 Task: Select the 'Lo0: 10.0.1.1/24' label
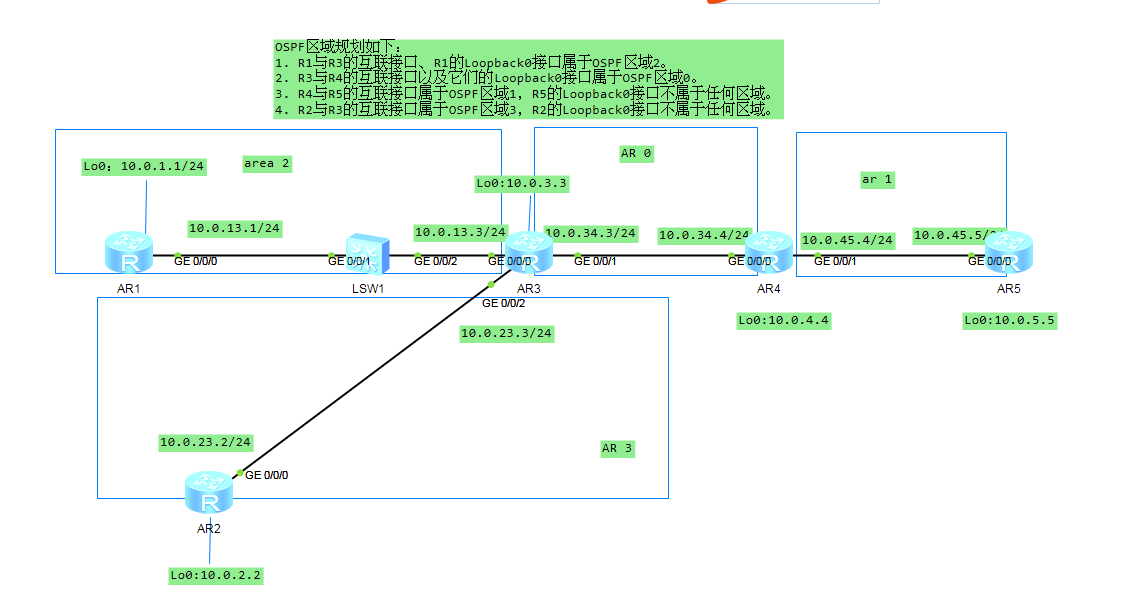[142, 166]
